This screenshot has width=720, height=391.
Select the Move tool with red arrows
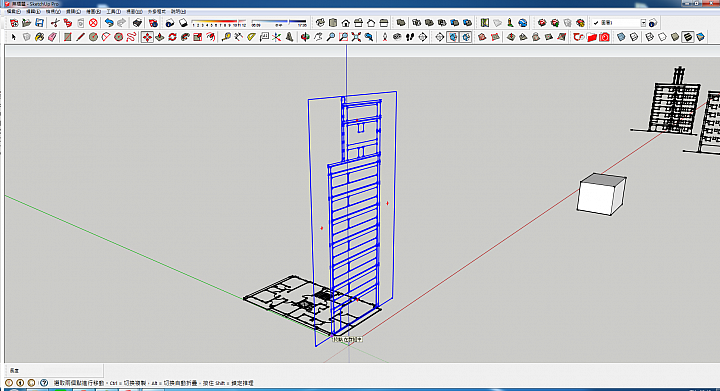click(x=147, y=37)
